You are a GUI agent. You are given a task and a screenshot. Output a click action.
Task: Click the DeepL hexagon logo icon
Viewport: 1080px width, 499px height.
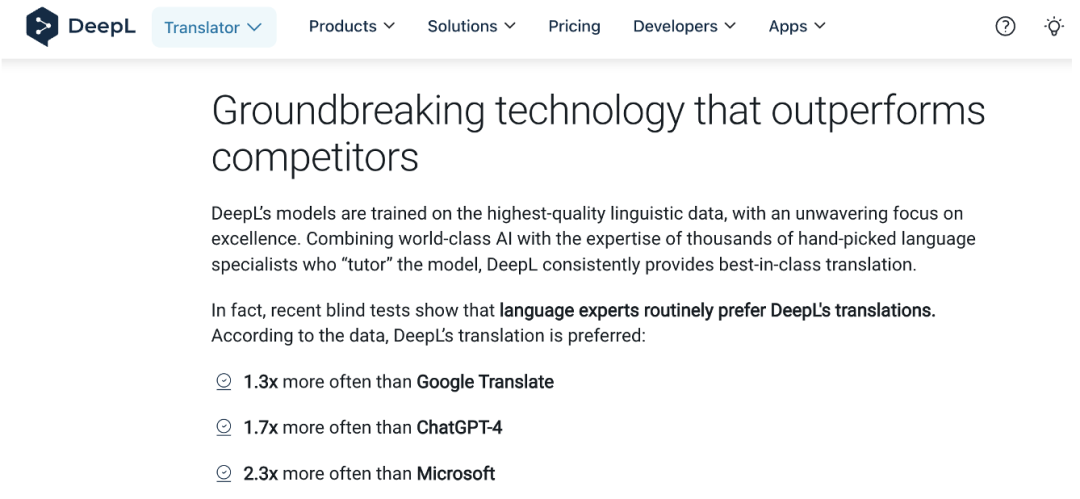pyautogui.click(x=42, y=27)
